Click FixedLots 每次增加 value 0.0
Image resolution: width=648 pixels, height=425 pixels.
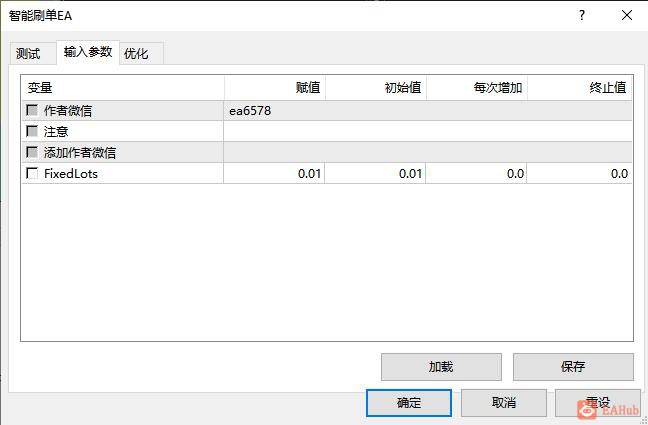pyautogui.click(x=476, y=173)
